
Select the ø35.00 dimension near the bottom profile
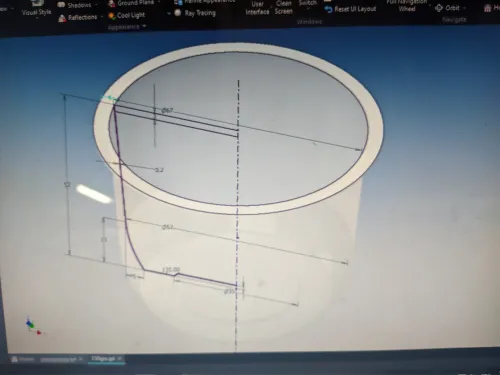[x=171, y=269]
